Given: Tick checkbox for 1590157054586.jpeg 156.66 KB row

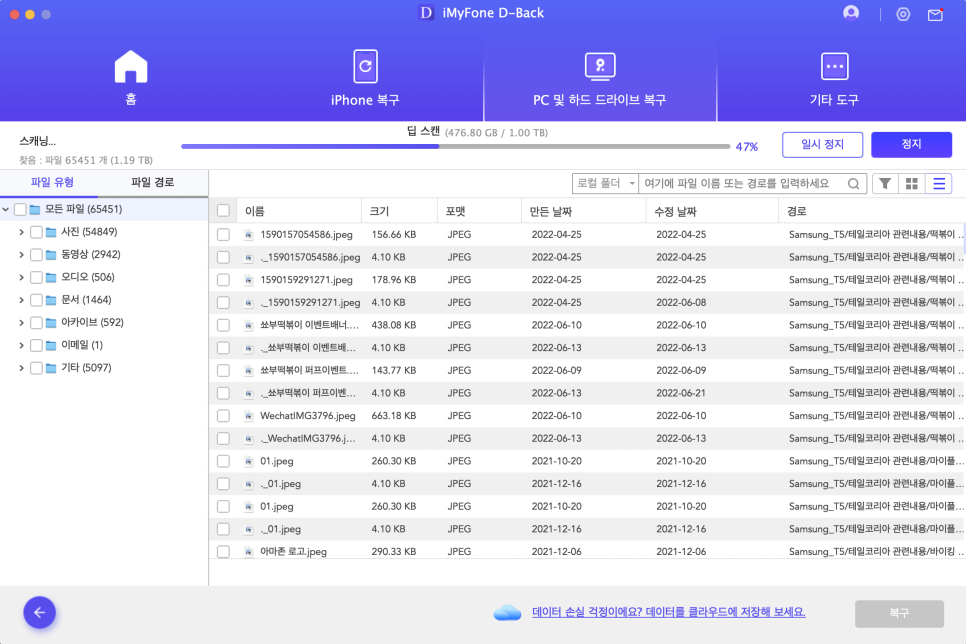Looking at the screenshot, I should pyautogui.click(x=223, y=235).
